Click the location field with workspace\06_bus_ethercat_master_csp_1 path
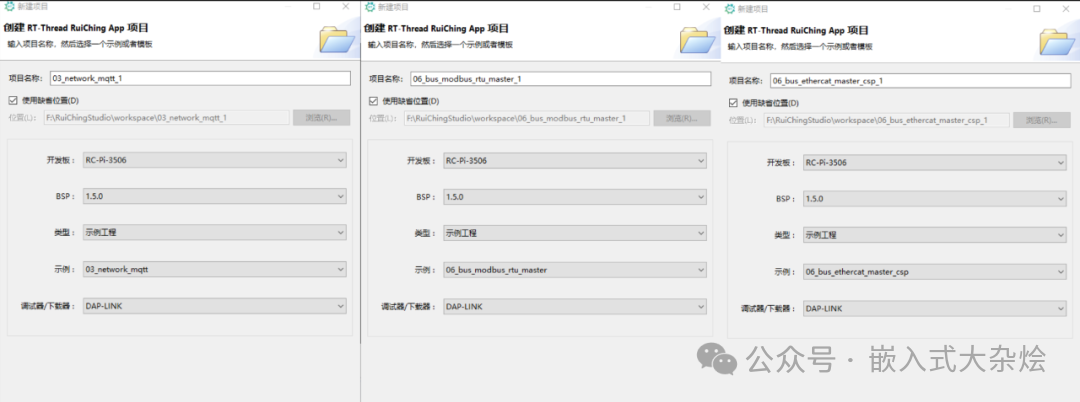1080x402 pixels. [887, 120]
